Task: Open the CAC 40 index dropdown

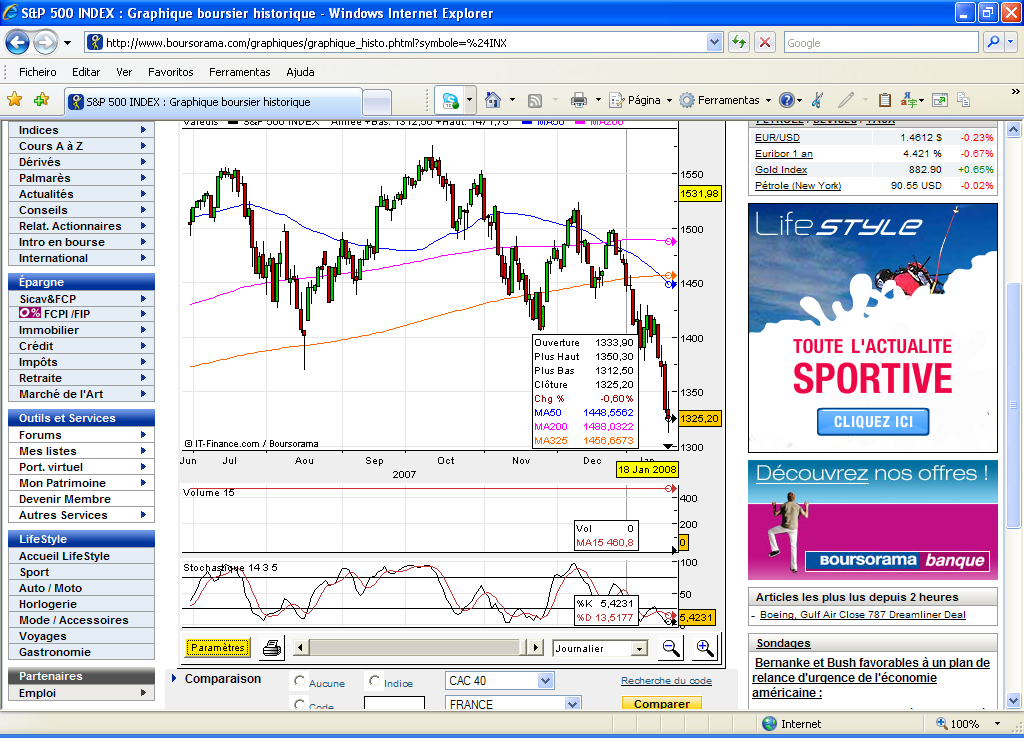Action: pyautogui.click(x=546, y=681)
